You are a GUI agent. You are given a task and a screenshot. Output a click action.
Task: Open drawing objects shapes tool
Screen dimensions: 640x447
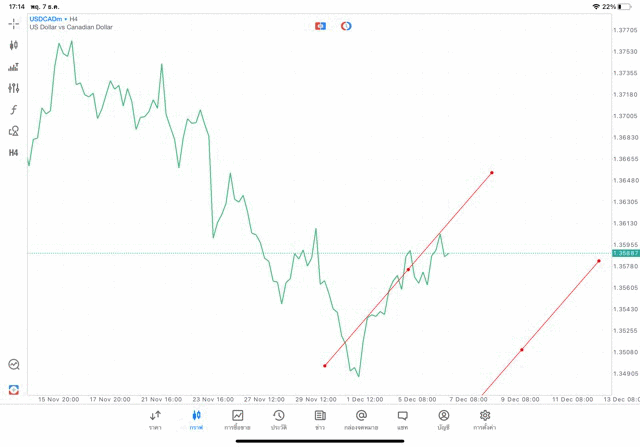coord(14,131)
